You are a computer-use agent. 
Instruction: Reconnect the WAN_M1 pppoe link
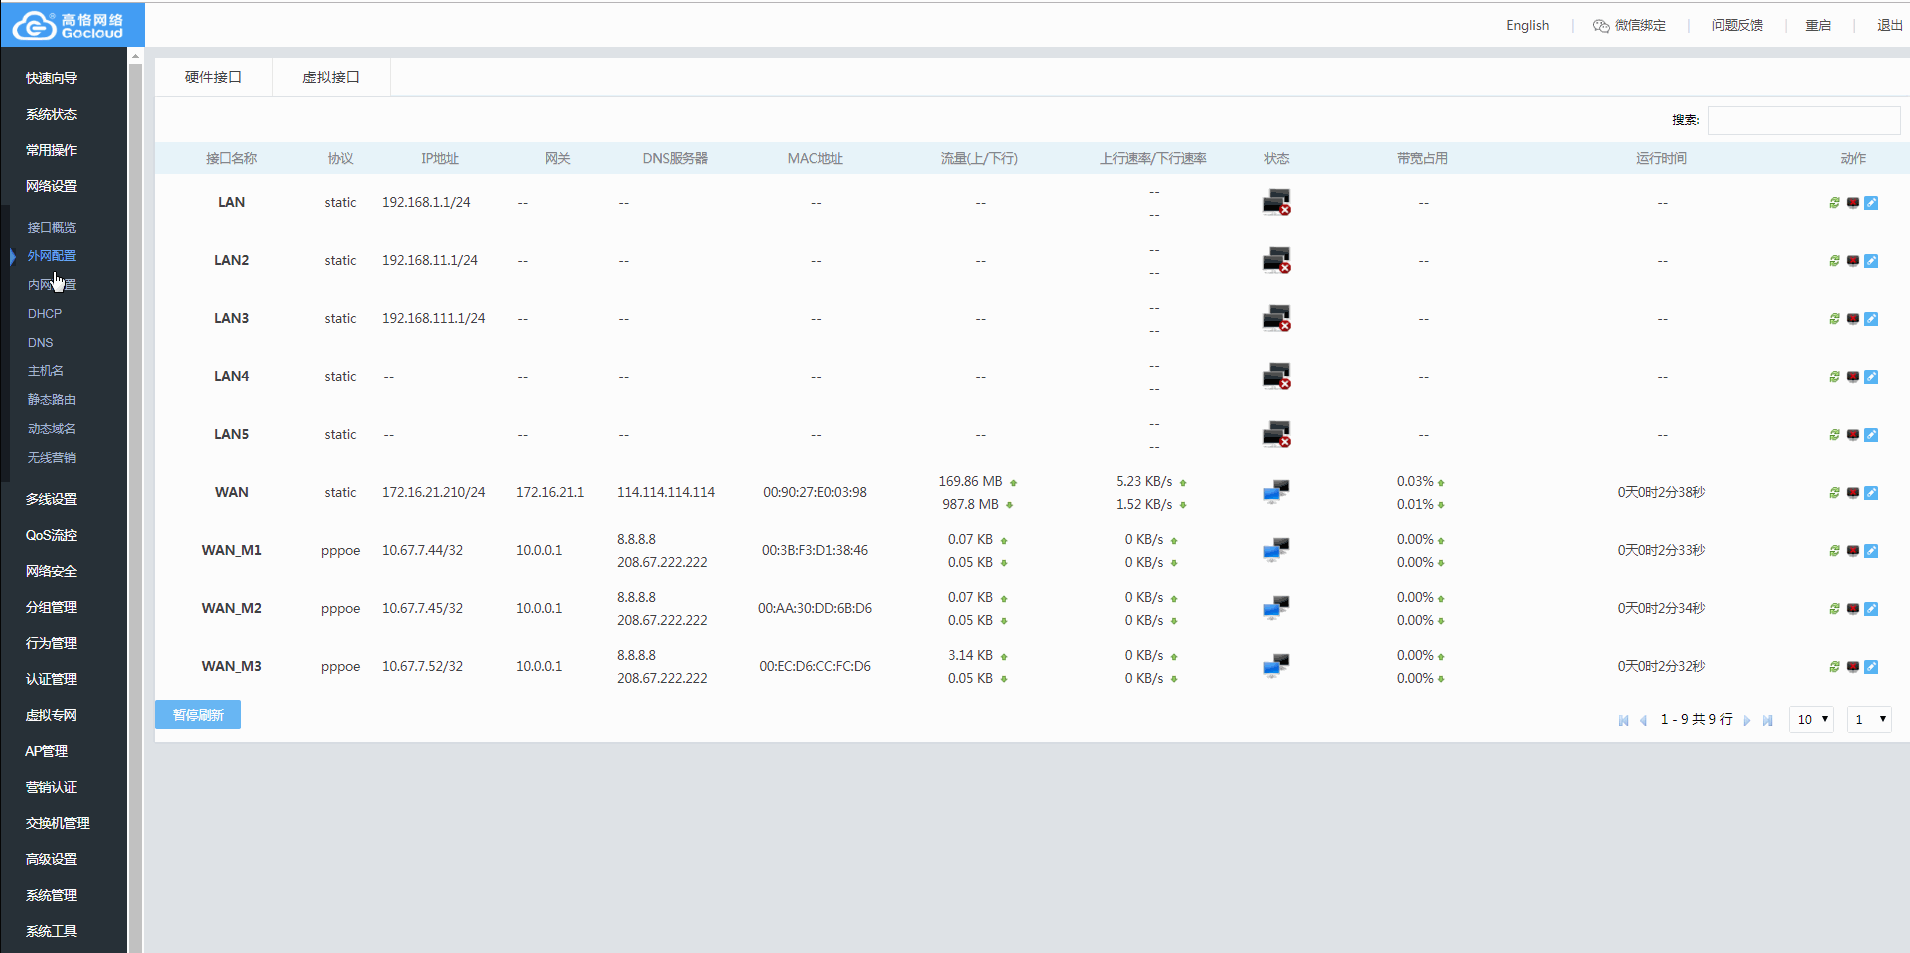1834,551
